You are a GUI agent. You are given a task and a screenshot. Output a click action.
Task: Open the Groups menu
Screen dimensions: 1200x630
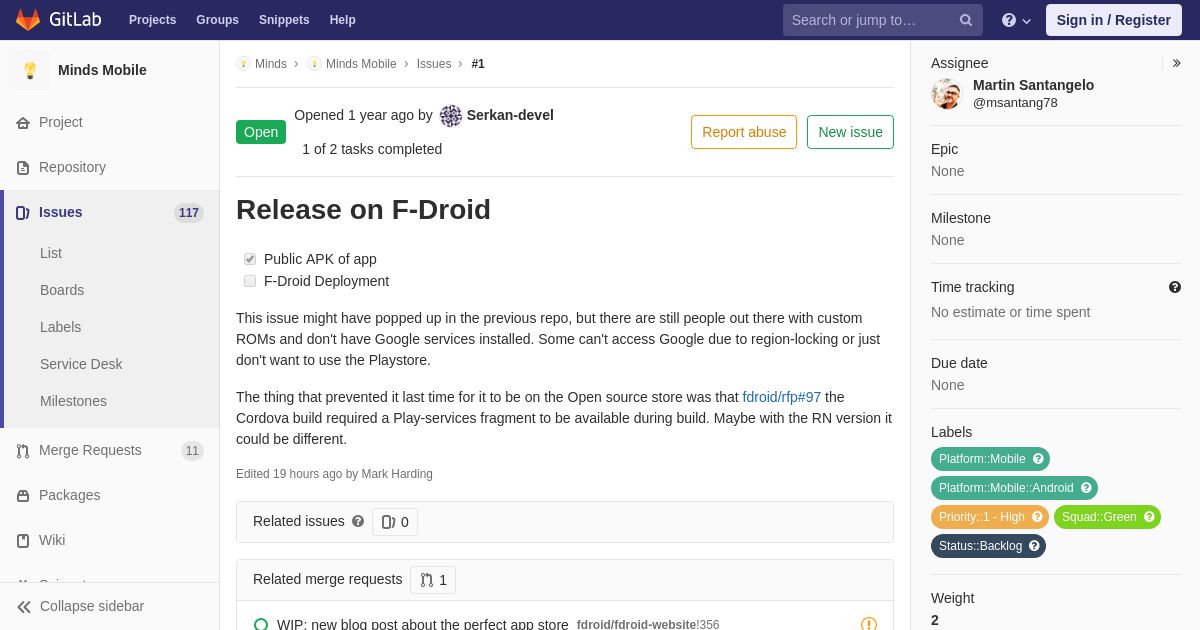[x=217, y=20]
